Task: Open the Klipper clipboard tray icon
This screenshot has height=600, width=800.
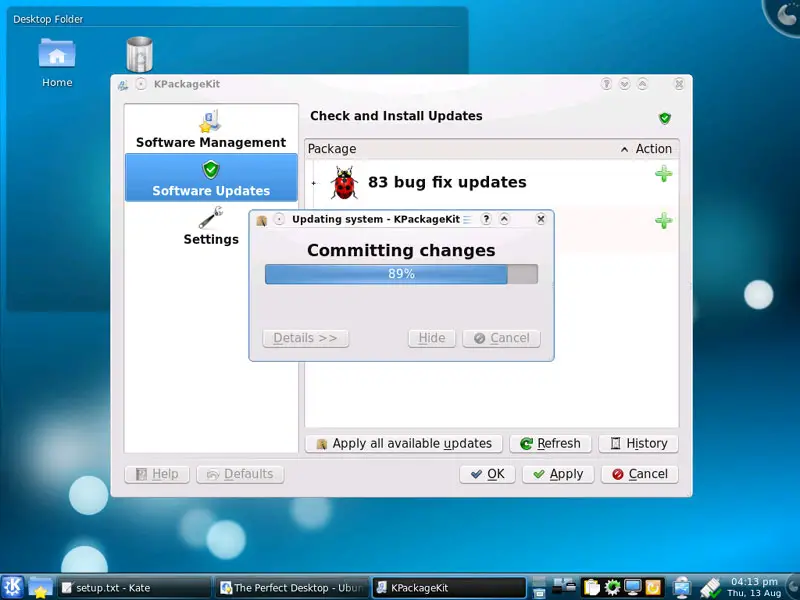Action: [x=591, y=587]
